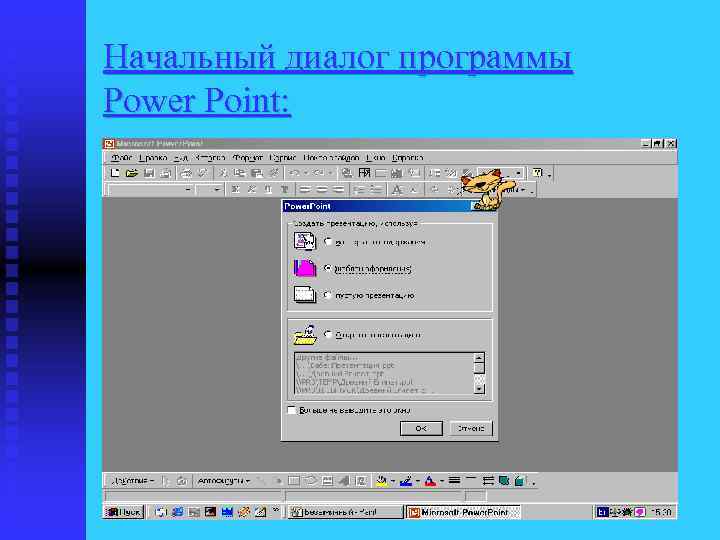Open the 'Правка' menu
This screenshot has height=540, width=720.
(153, 158)
